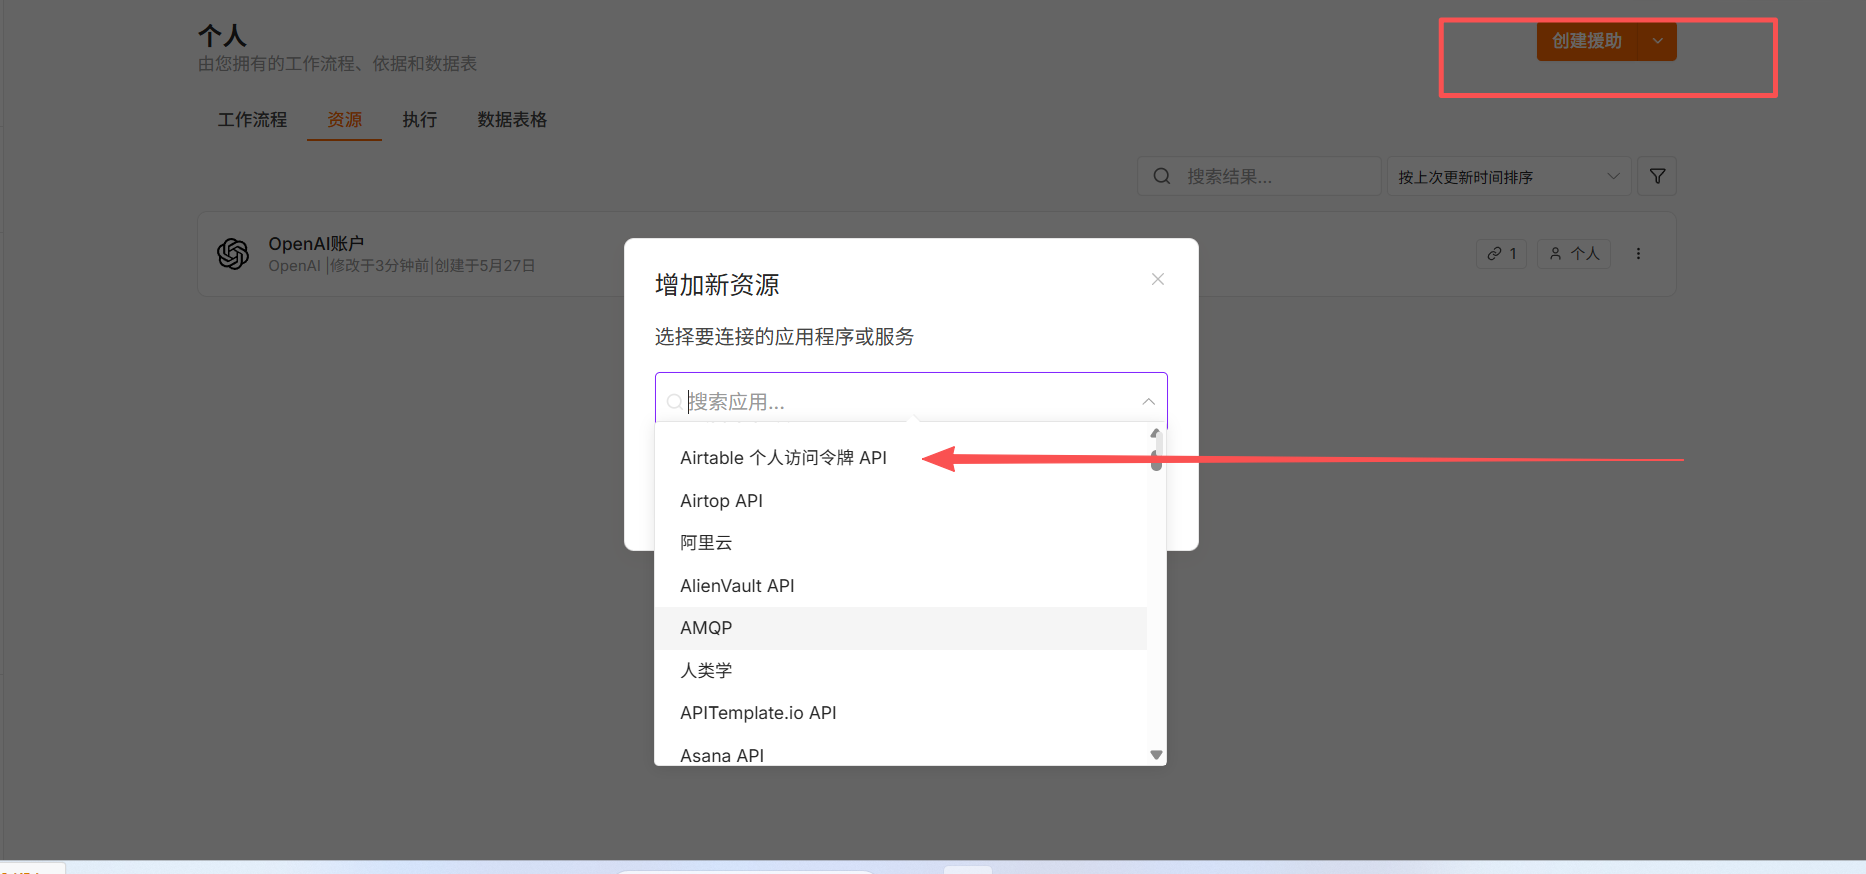Select the highlighted AMQP option
This screenshot has width=1866, height=874.
(x=900, y=628)
